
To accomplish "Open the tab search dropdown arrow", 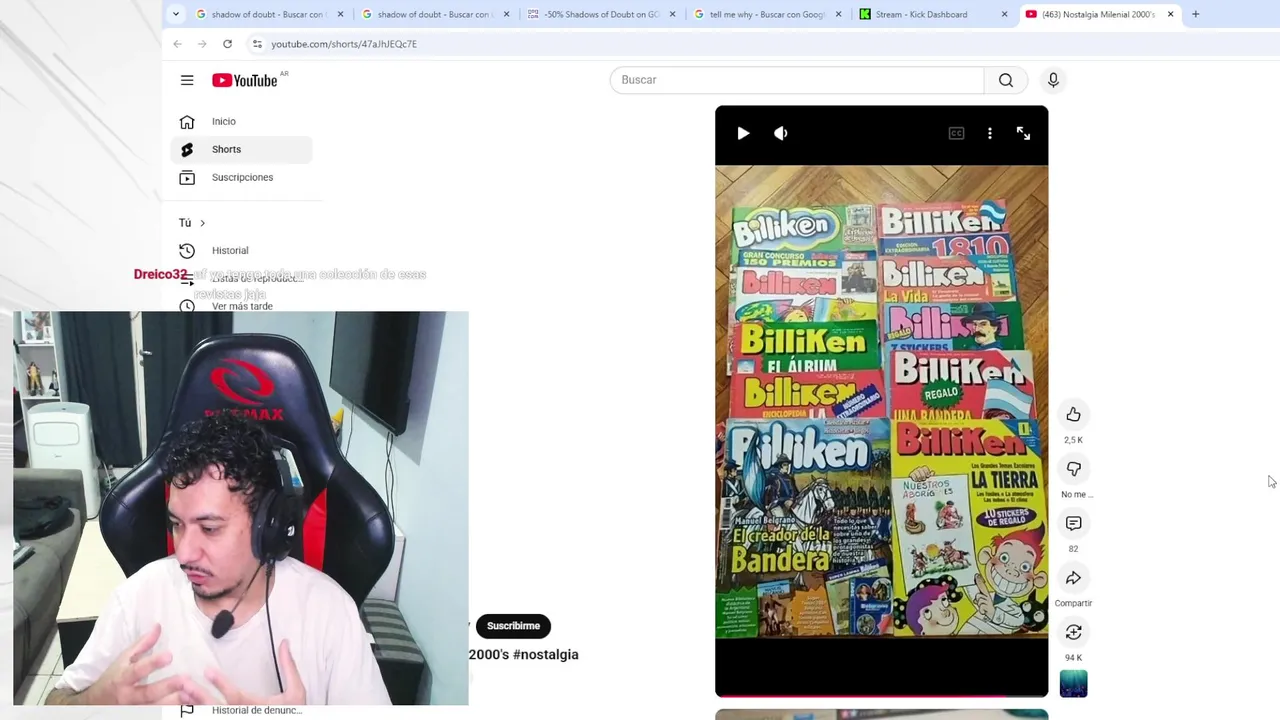I will pos(176,14).
